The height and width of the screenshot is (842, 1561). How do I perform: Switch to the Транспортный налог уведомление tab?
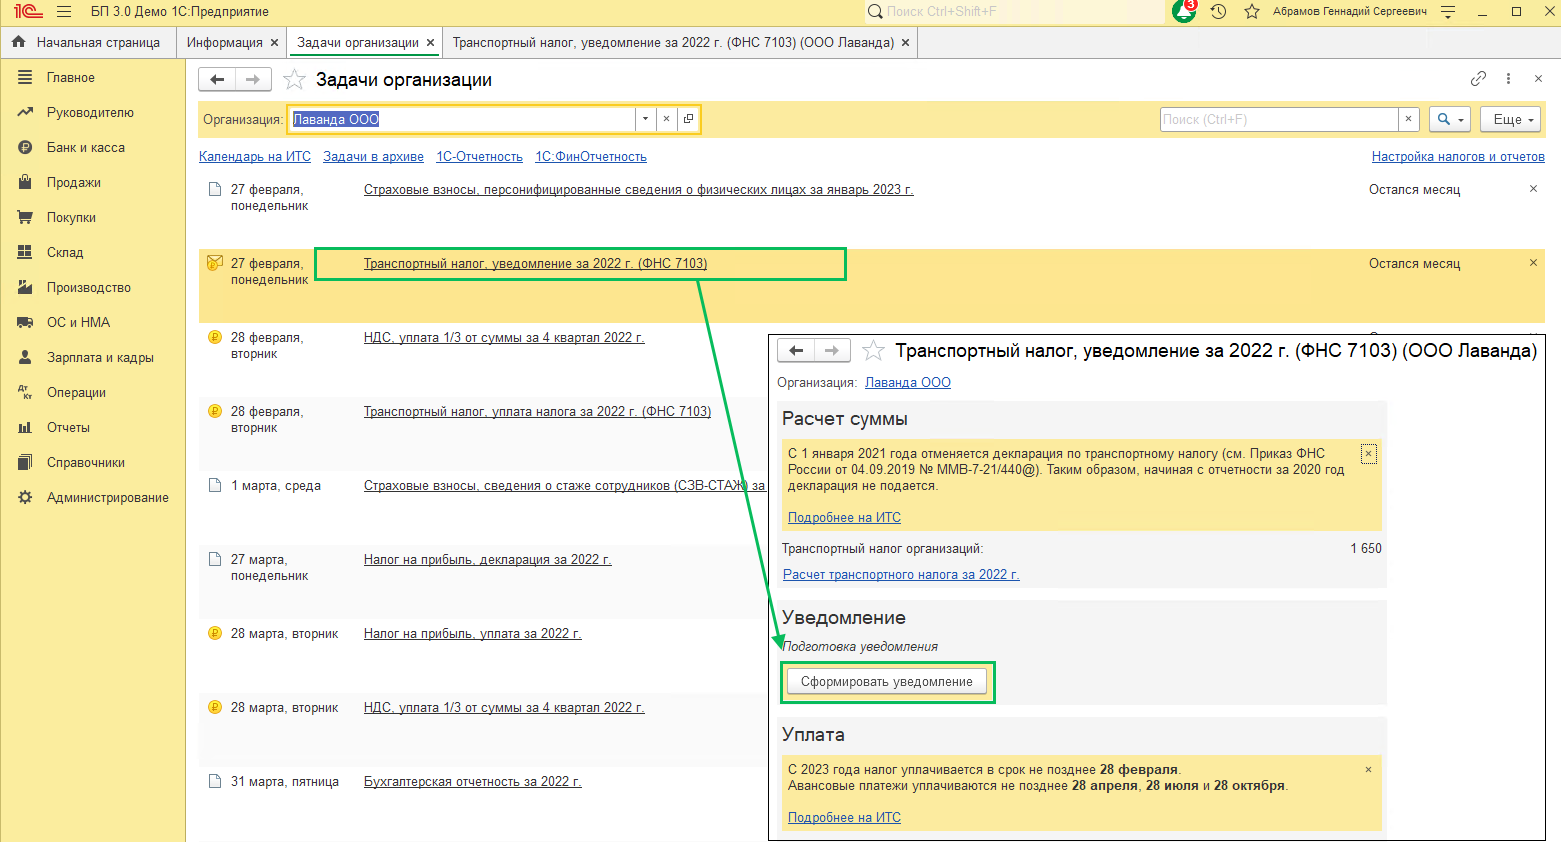click(673, 43)
